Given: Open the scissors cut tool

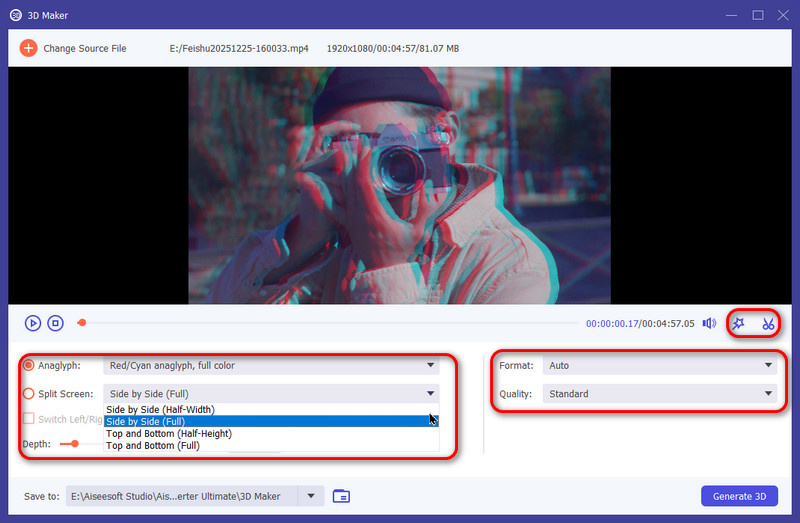Looking at the screenshot, I should tap(768, 323).
